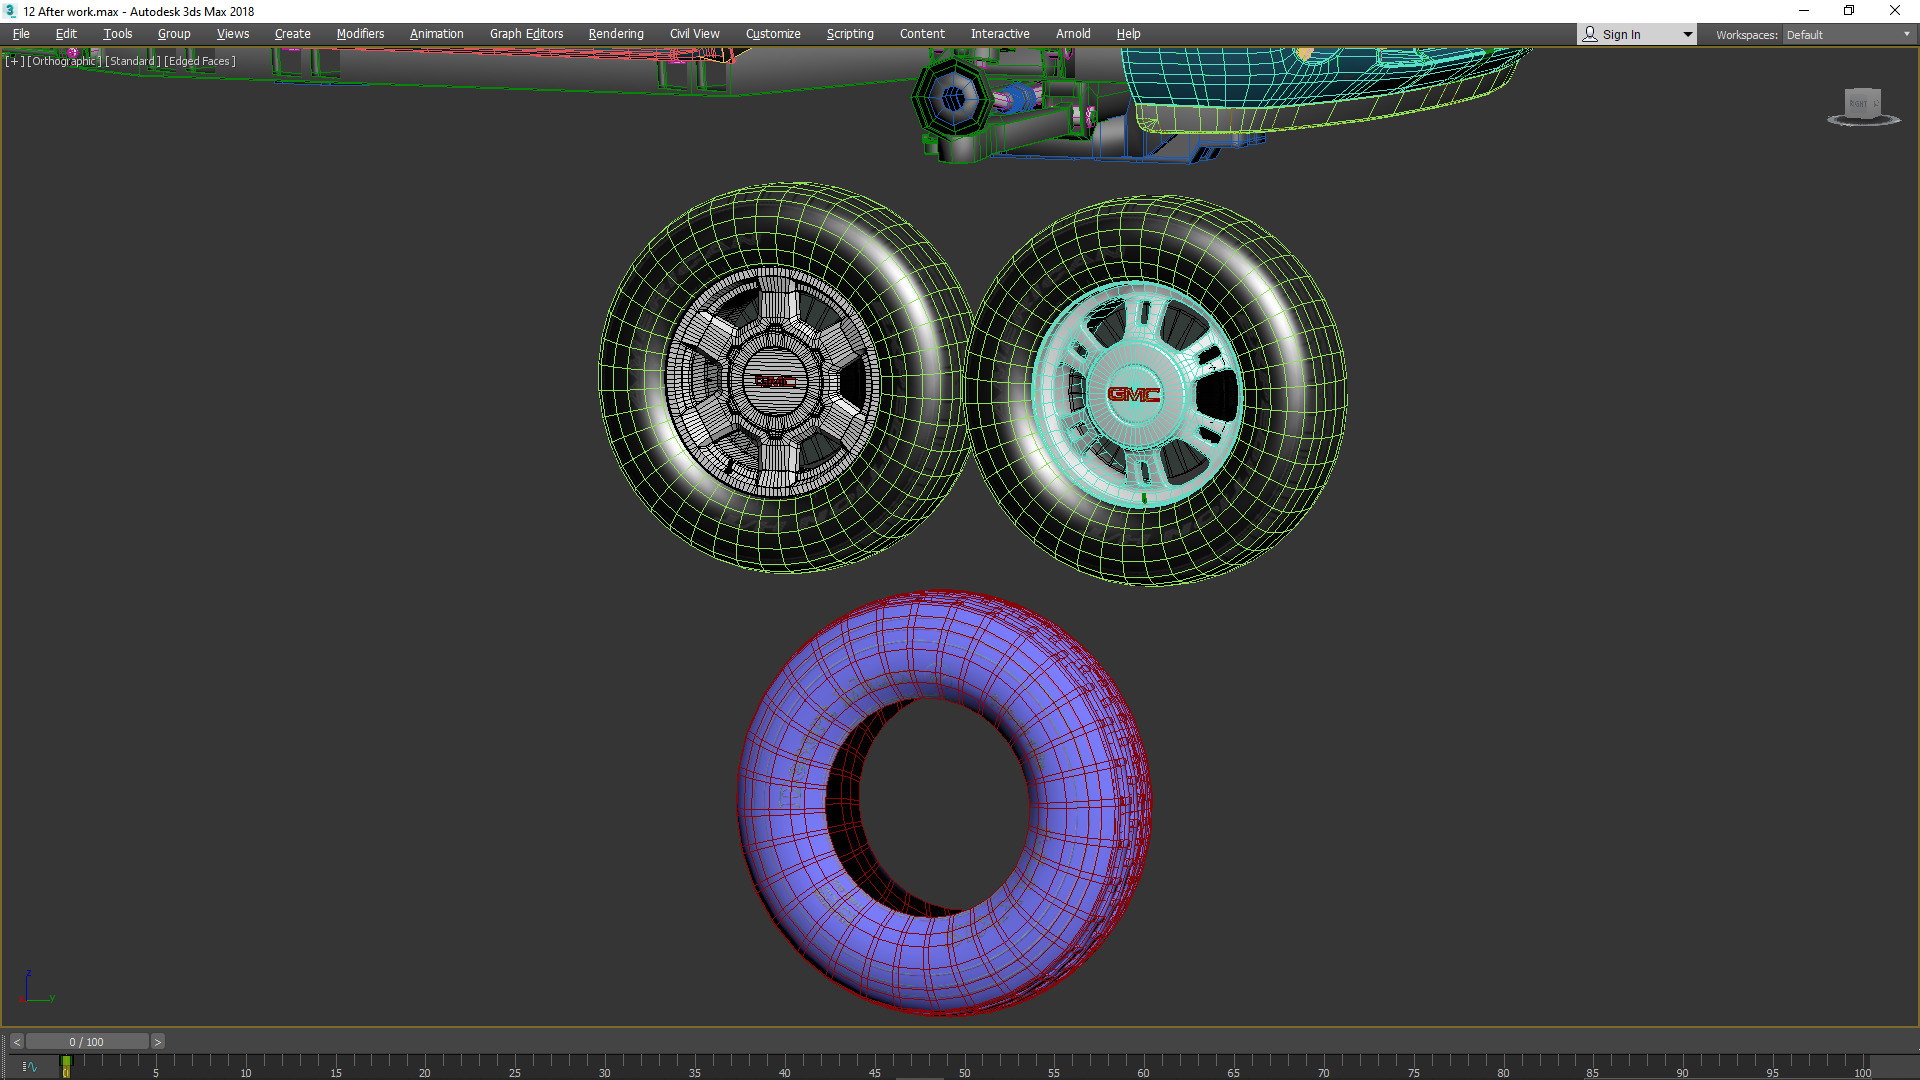This screenshot has width=1920, height=1080.
Task: Open the Mini Curve Editor icon
Action: tap(29, 1067)
